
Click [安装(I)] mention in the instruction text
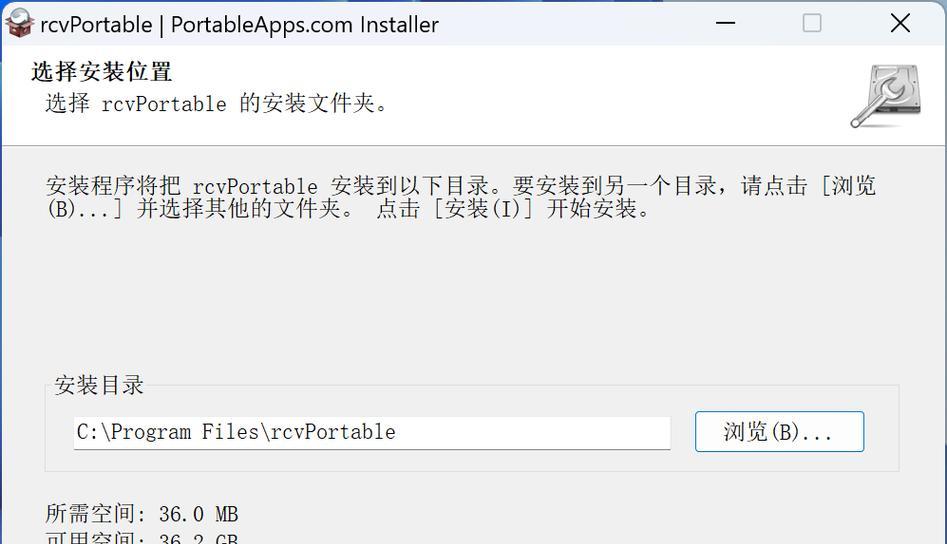point(483,209)
